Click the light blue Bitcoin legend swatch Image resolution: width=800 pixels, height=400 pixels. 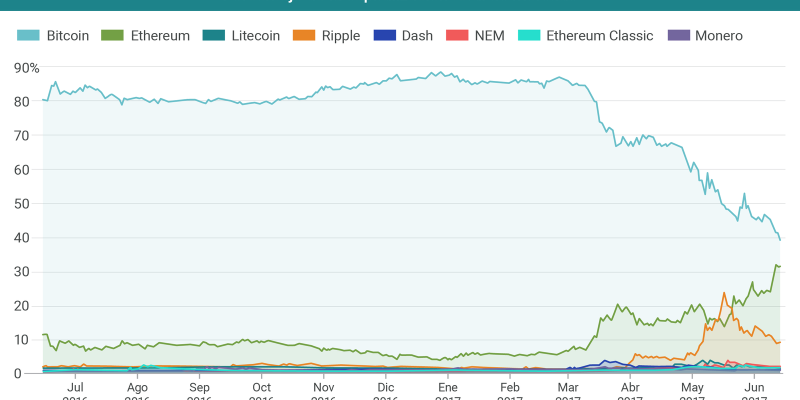[28, 36]
